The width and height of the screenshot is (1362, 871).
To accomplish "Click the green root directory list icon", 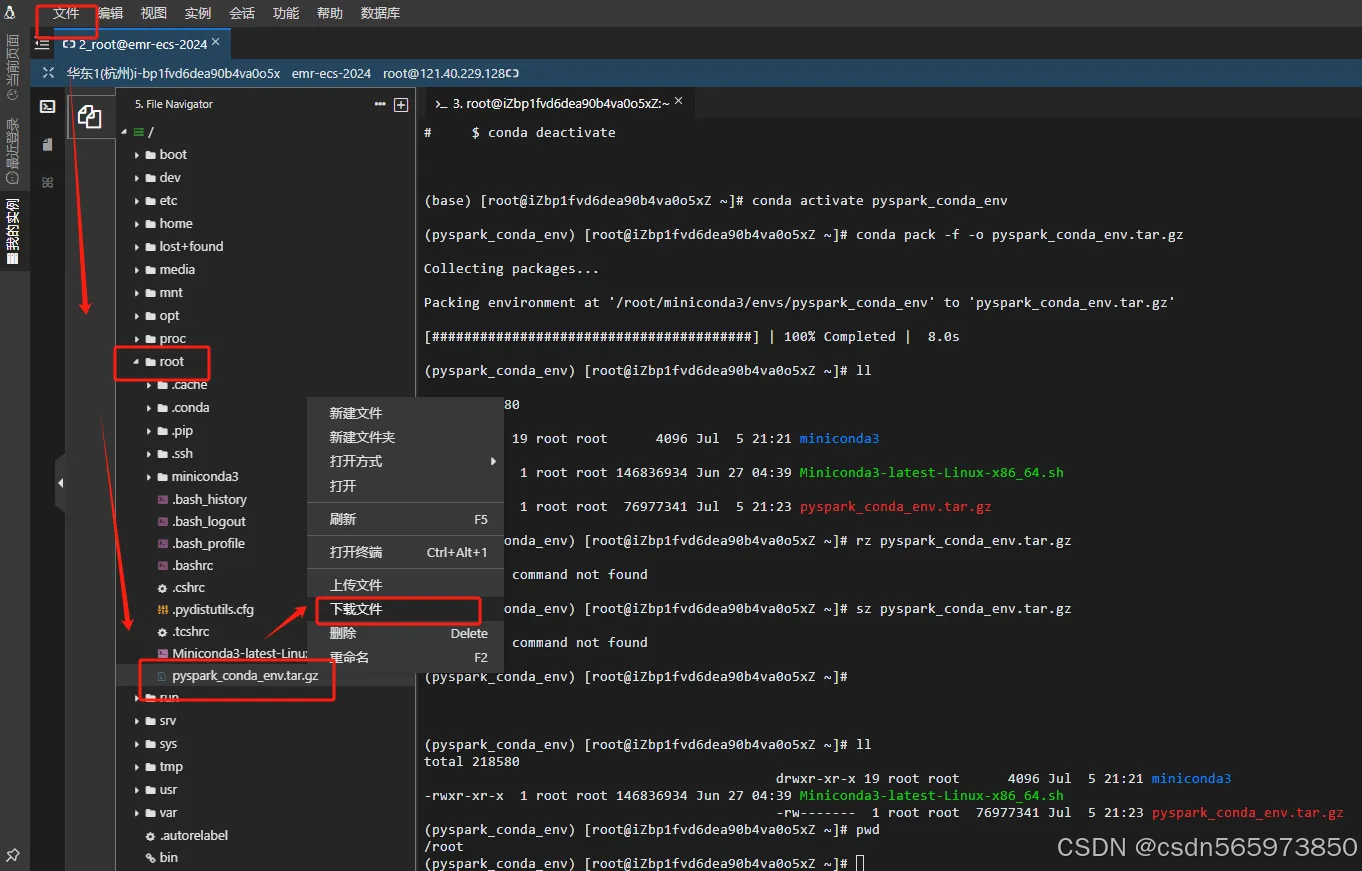I will click(x=138, y=132).
